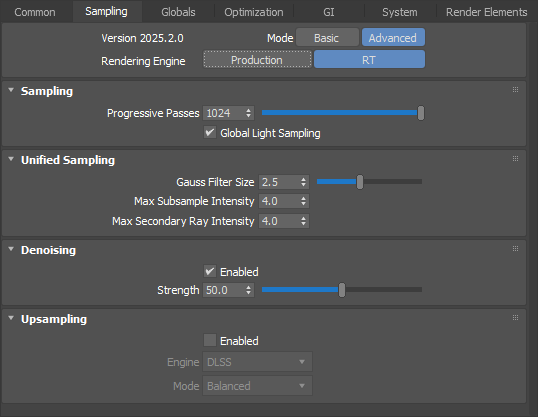Click the Upsampling rollout grip icon

click(515, 317)
